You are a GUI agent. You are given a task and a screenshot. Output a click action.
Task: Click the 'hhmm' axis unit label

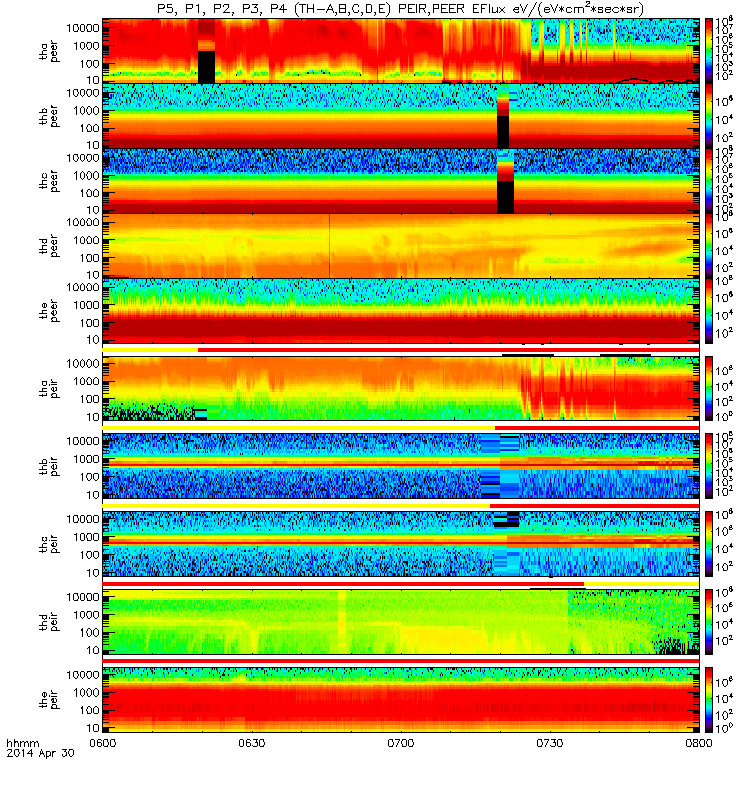pos(22,743)
